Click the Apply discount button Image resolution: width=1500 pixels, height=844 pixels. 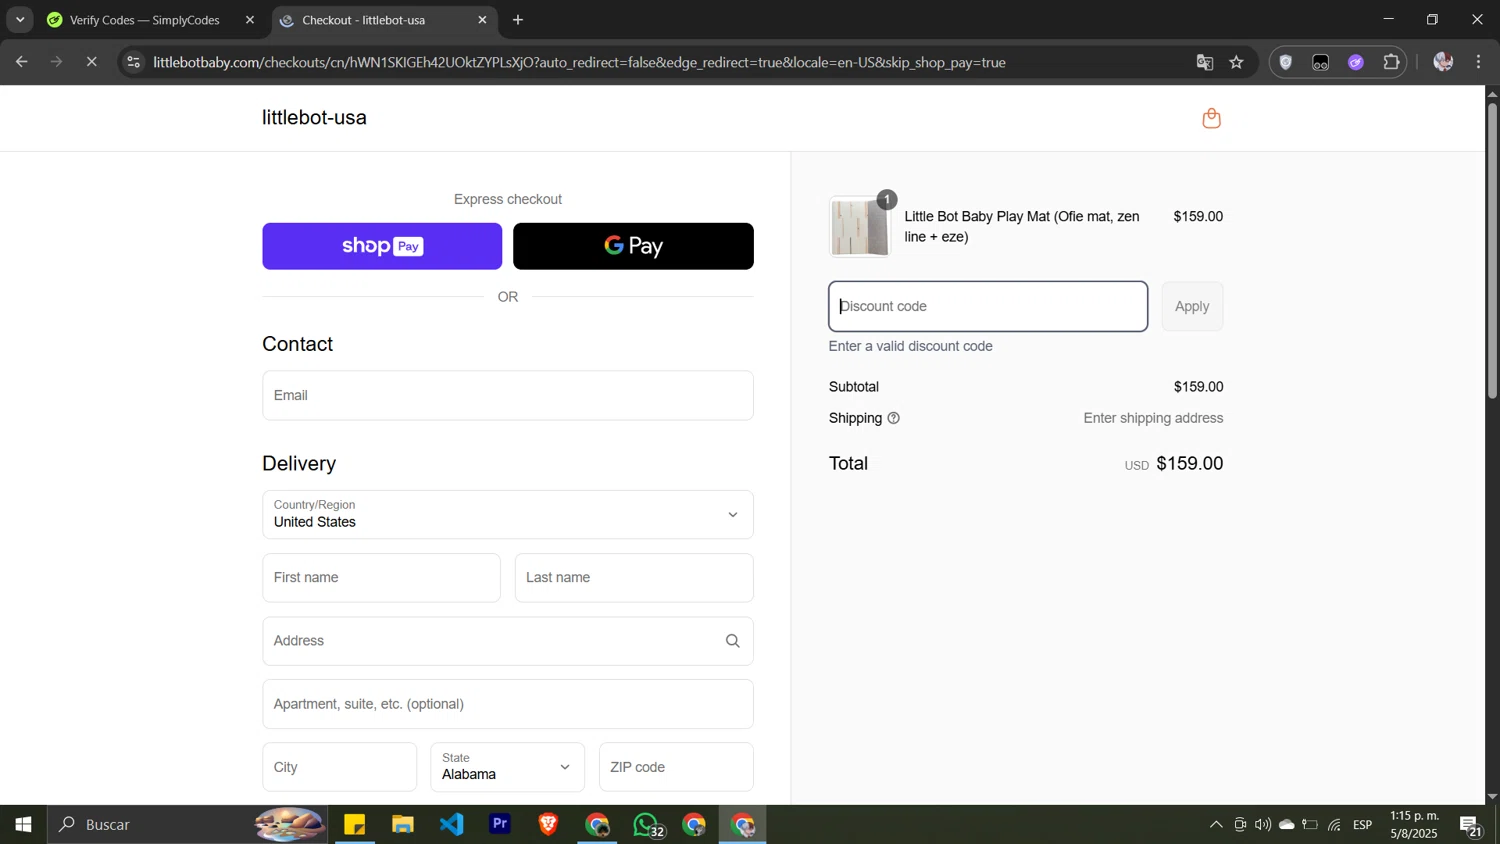tap(1192, 306)
